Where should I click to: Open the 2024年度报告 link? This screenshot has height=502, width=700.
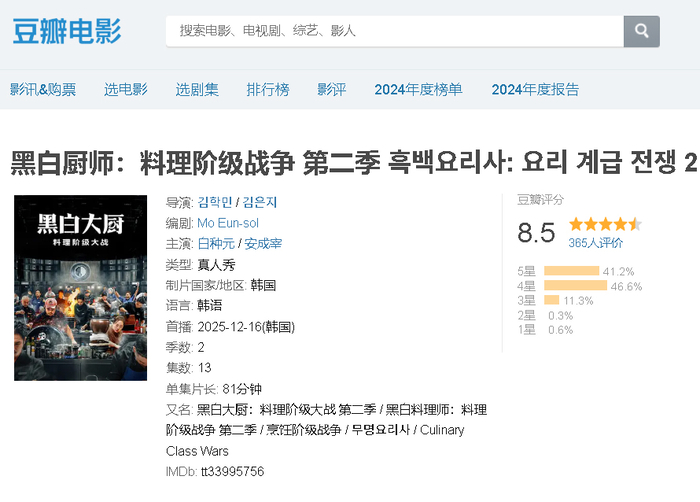tap(535, 89)
